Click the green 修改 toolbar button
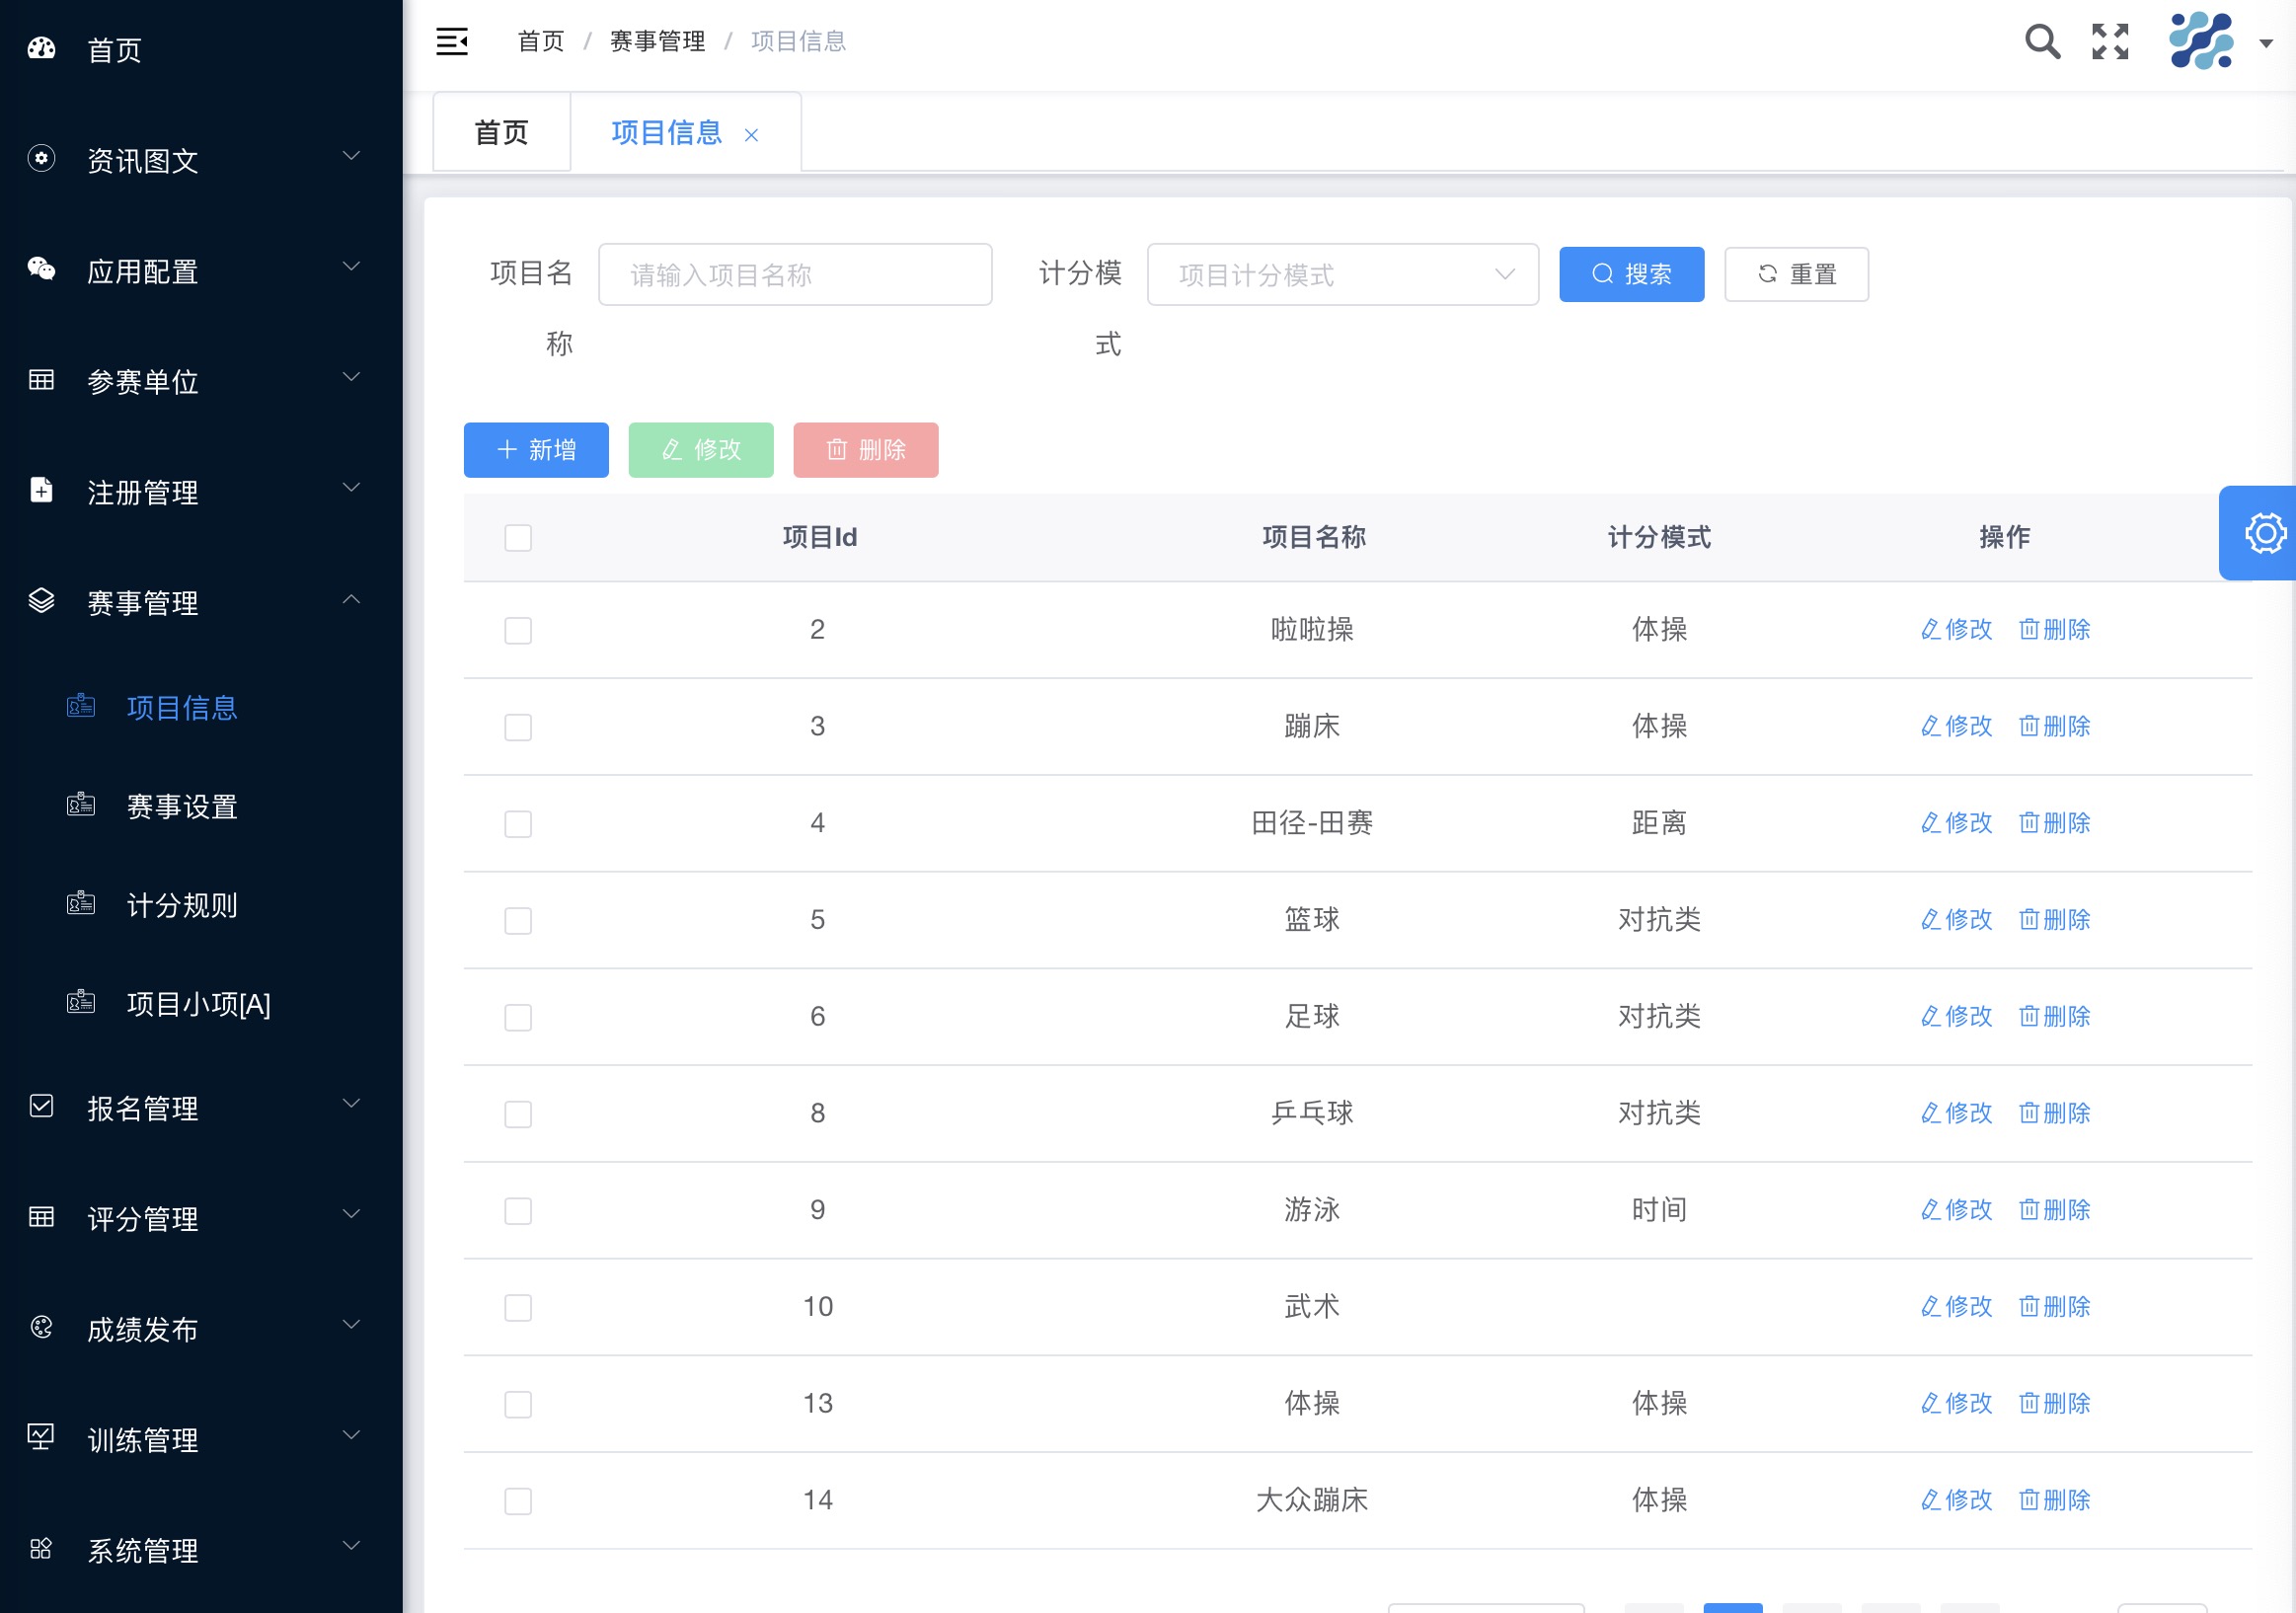The height and width of the screenshot is (1613, 2296). (701, 450)
